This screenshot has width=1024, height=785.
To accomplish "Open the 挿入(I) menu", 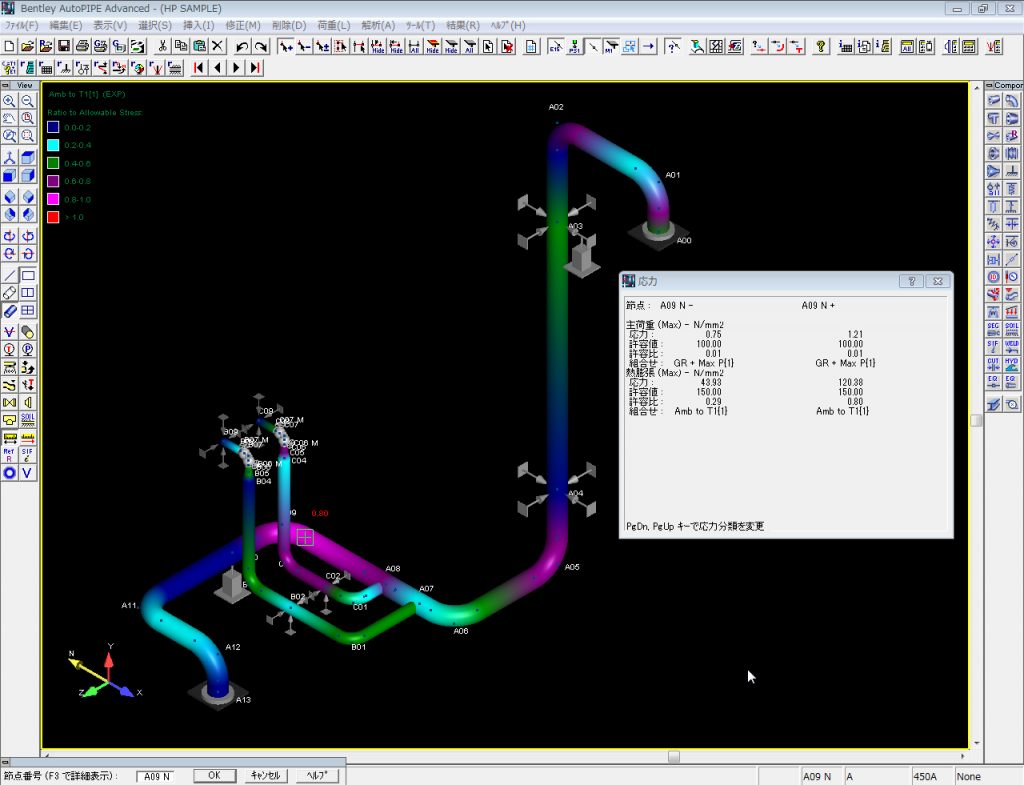I will (x=199, y=25).
